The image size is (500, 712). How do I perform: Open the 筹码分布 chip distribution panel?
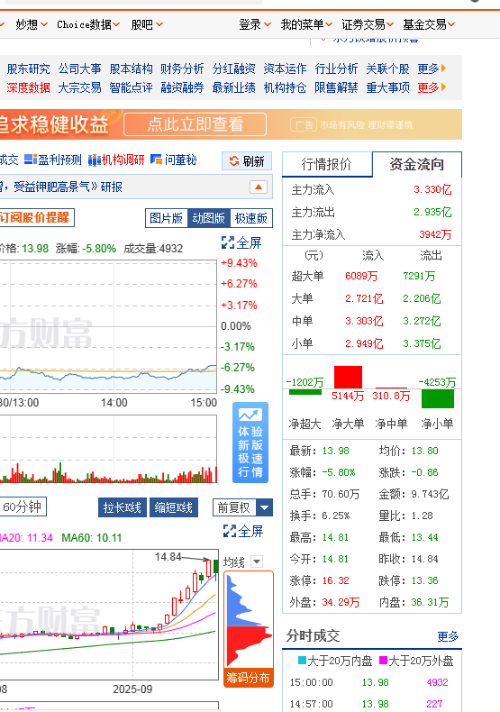(x=248, y=629)
